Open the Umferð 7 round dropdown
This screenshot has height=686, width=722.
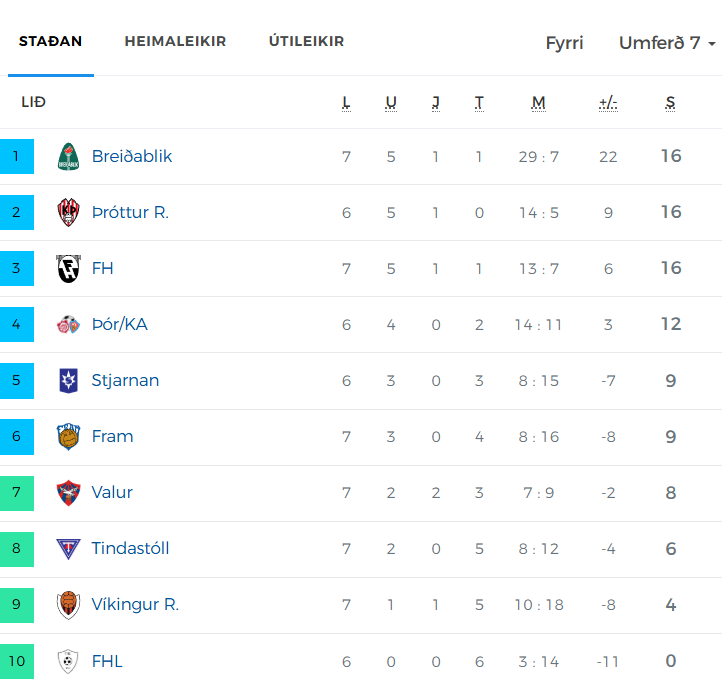click(x=667, y=43)
